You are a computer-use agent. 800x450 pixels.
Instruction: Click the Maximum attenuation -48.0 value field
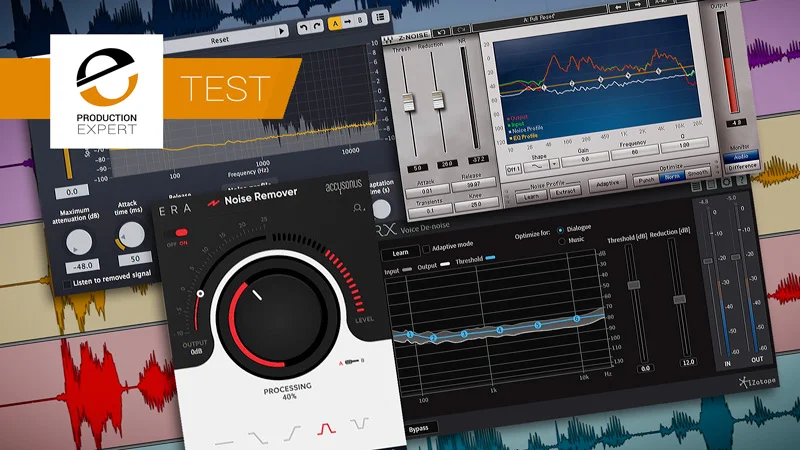(82, 266)
